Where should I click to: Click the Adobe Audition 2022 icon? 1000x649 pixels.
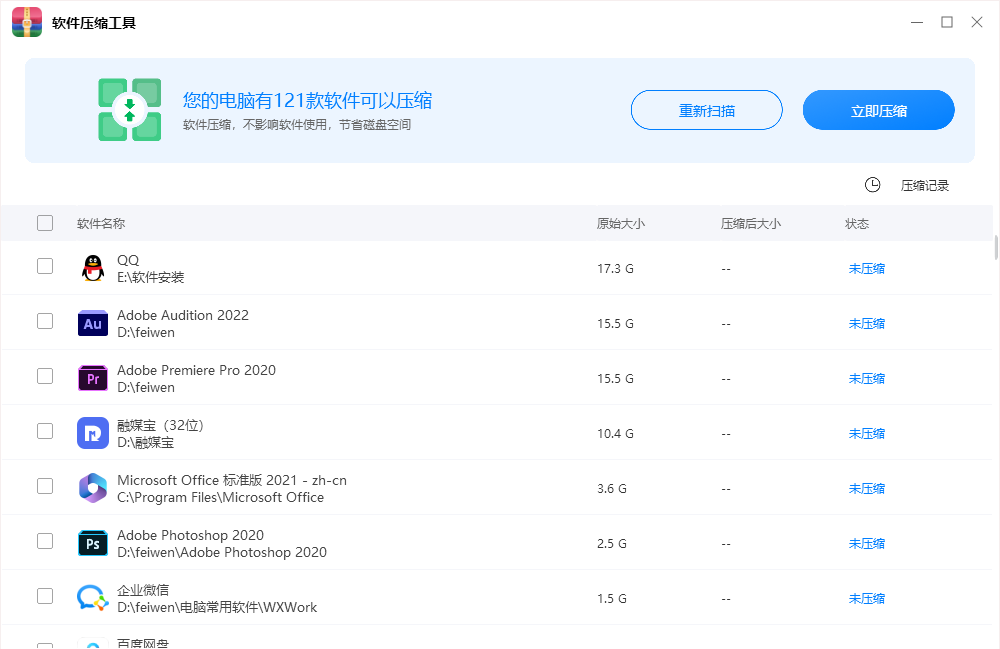tap(92, 321)
